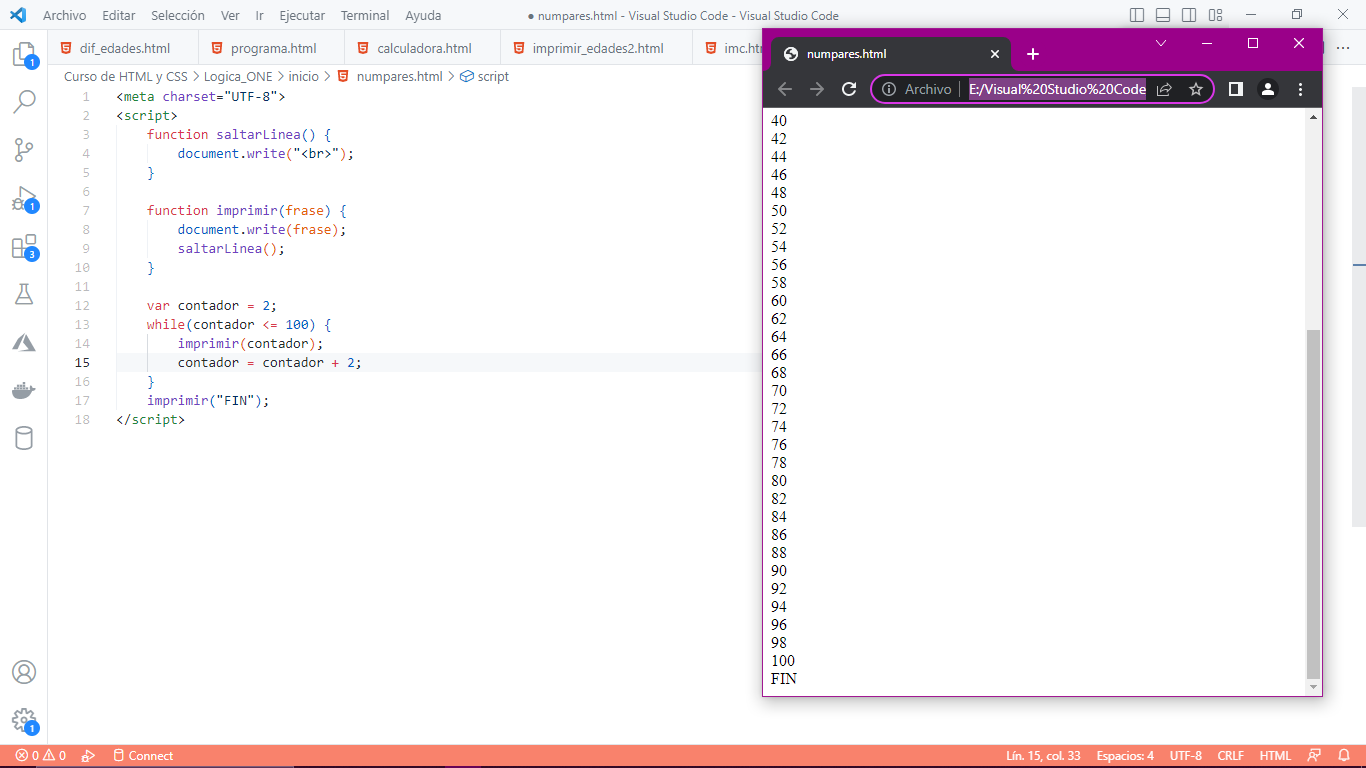Toggle the primary side bar layout
The height and width of the screenshot is (768, 1366).
click(x=1137, y=15)
